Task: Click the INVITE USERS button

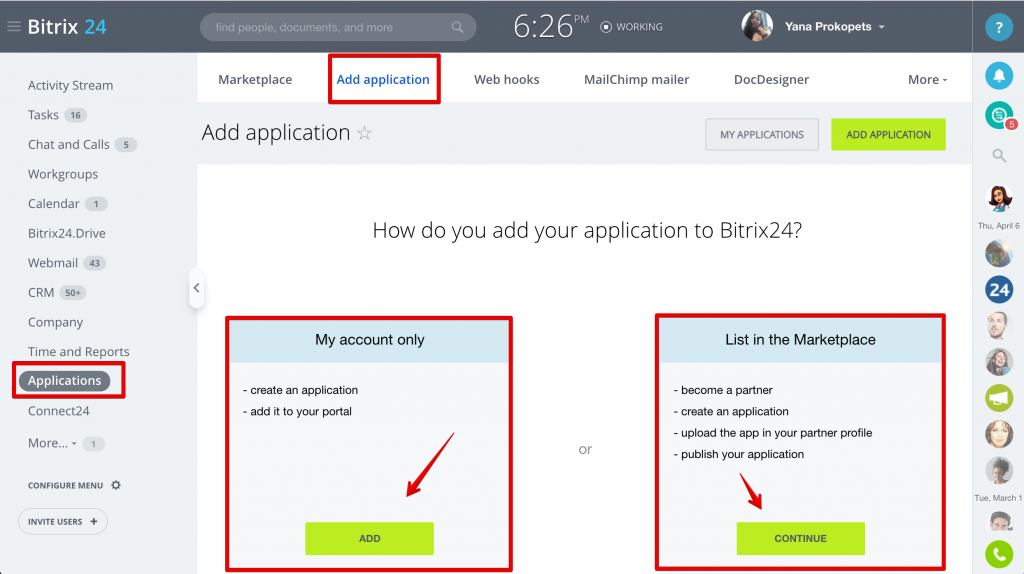Action: tap(63, 522)
